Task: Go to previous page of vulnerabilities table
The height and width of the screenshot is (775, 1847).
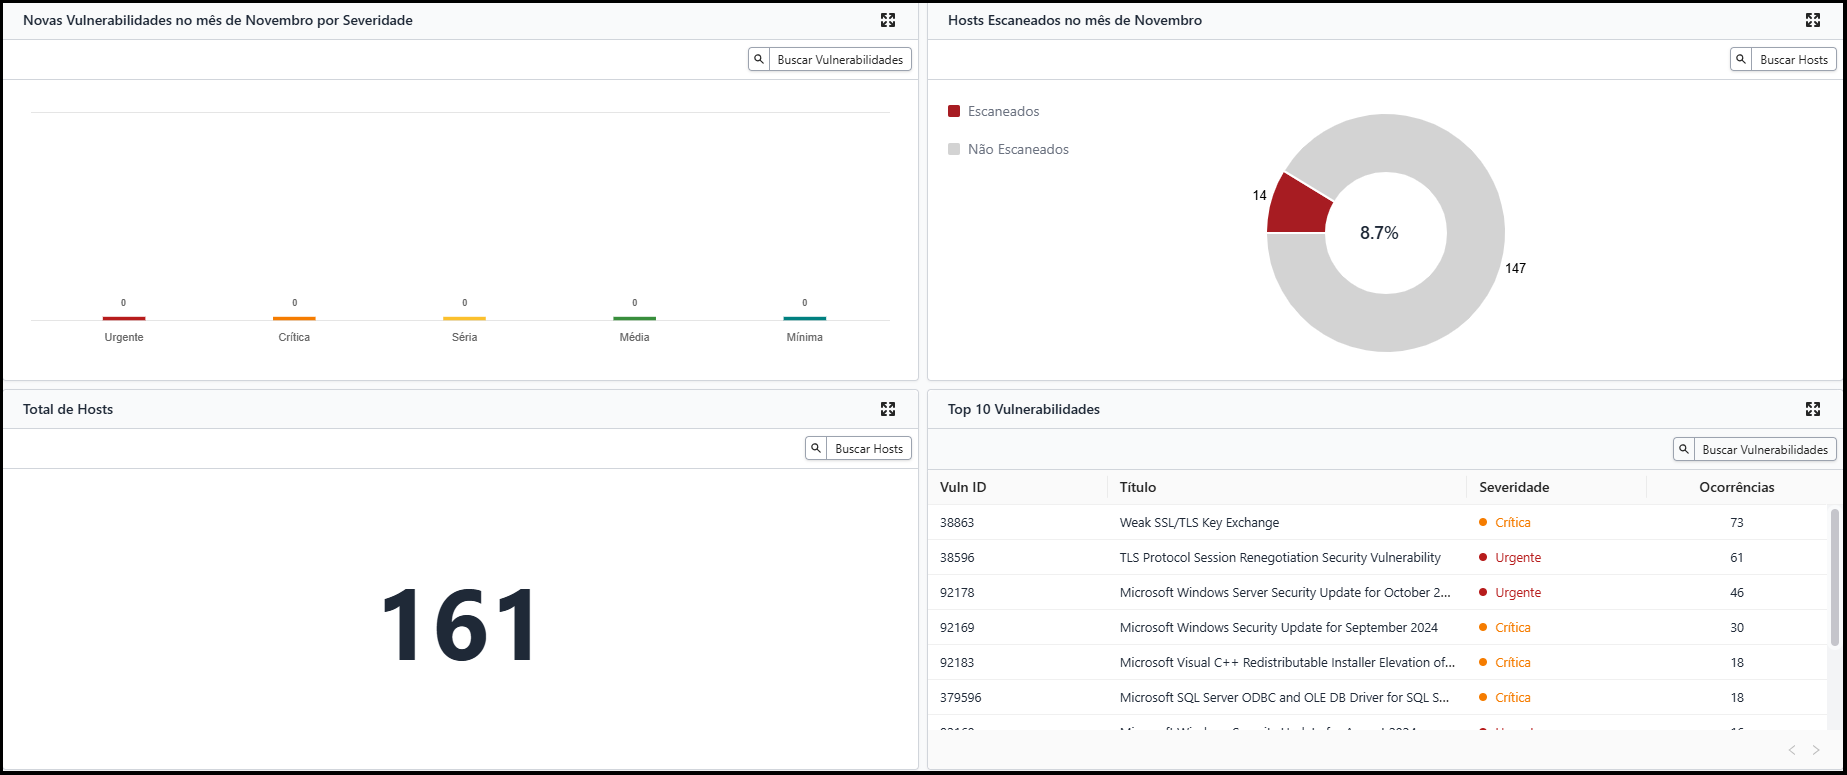Action: click(x=1791, y=750)
